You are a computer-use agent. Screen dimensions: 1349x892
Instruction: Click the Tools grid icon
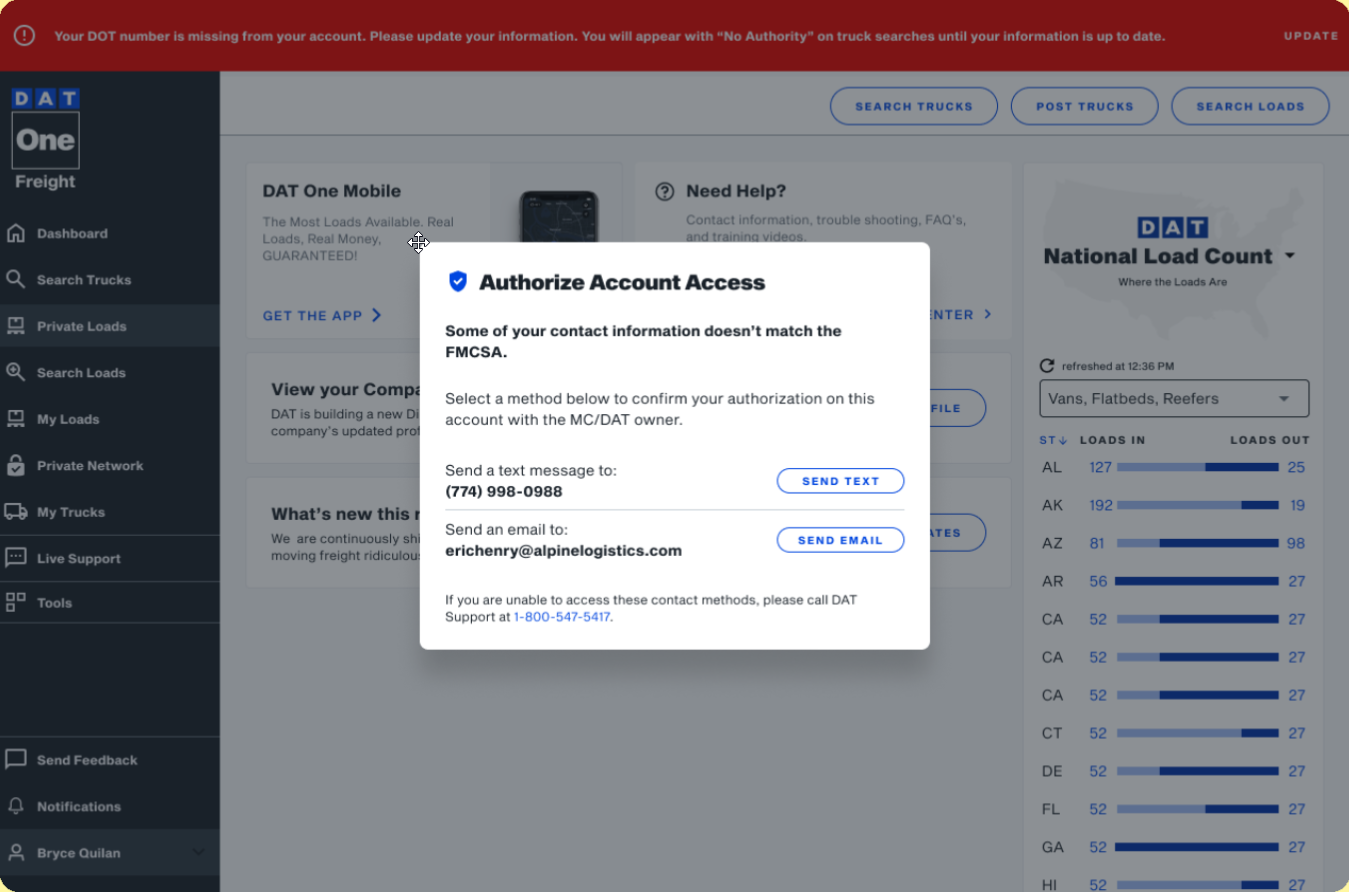point(15,602)
